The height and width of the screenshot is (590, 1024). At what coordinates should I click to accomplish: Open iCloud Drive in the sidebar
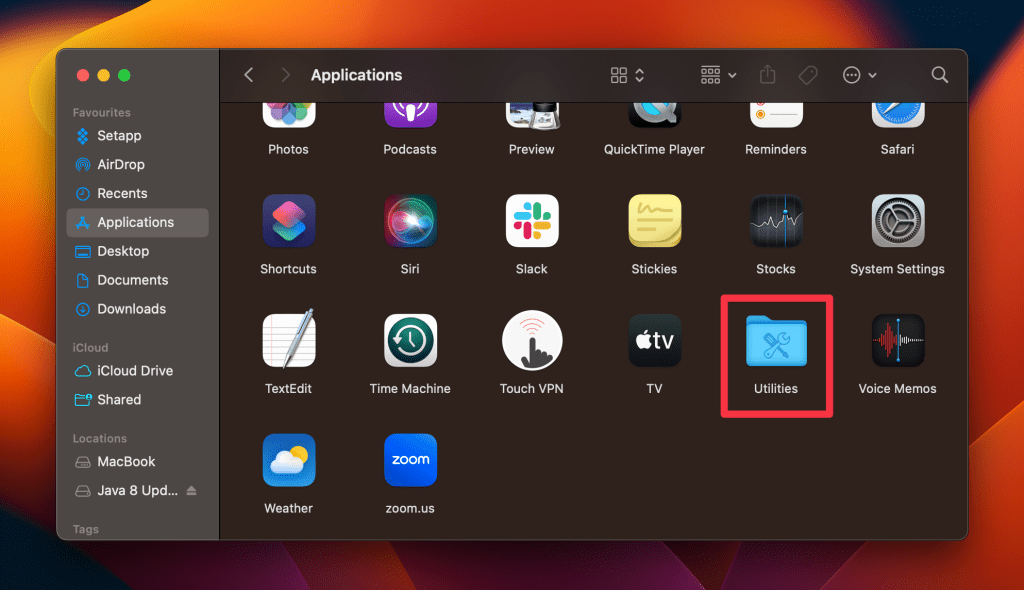point(138,370)
